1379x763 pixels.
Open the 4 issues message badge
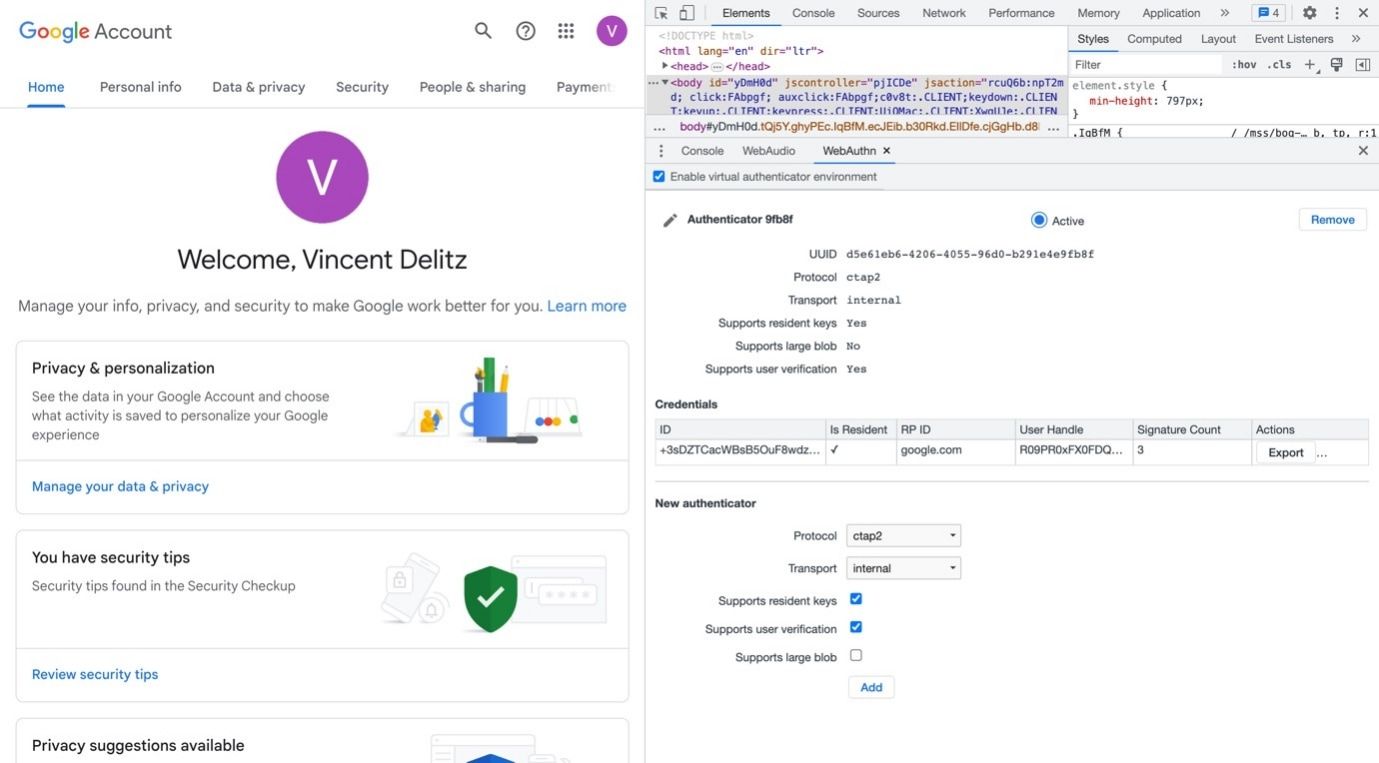coord(1269,13)
